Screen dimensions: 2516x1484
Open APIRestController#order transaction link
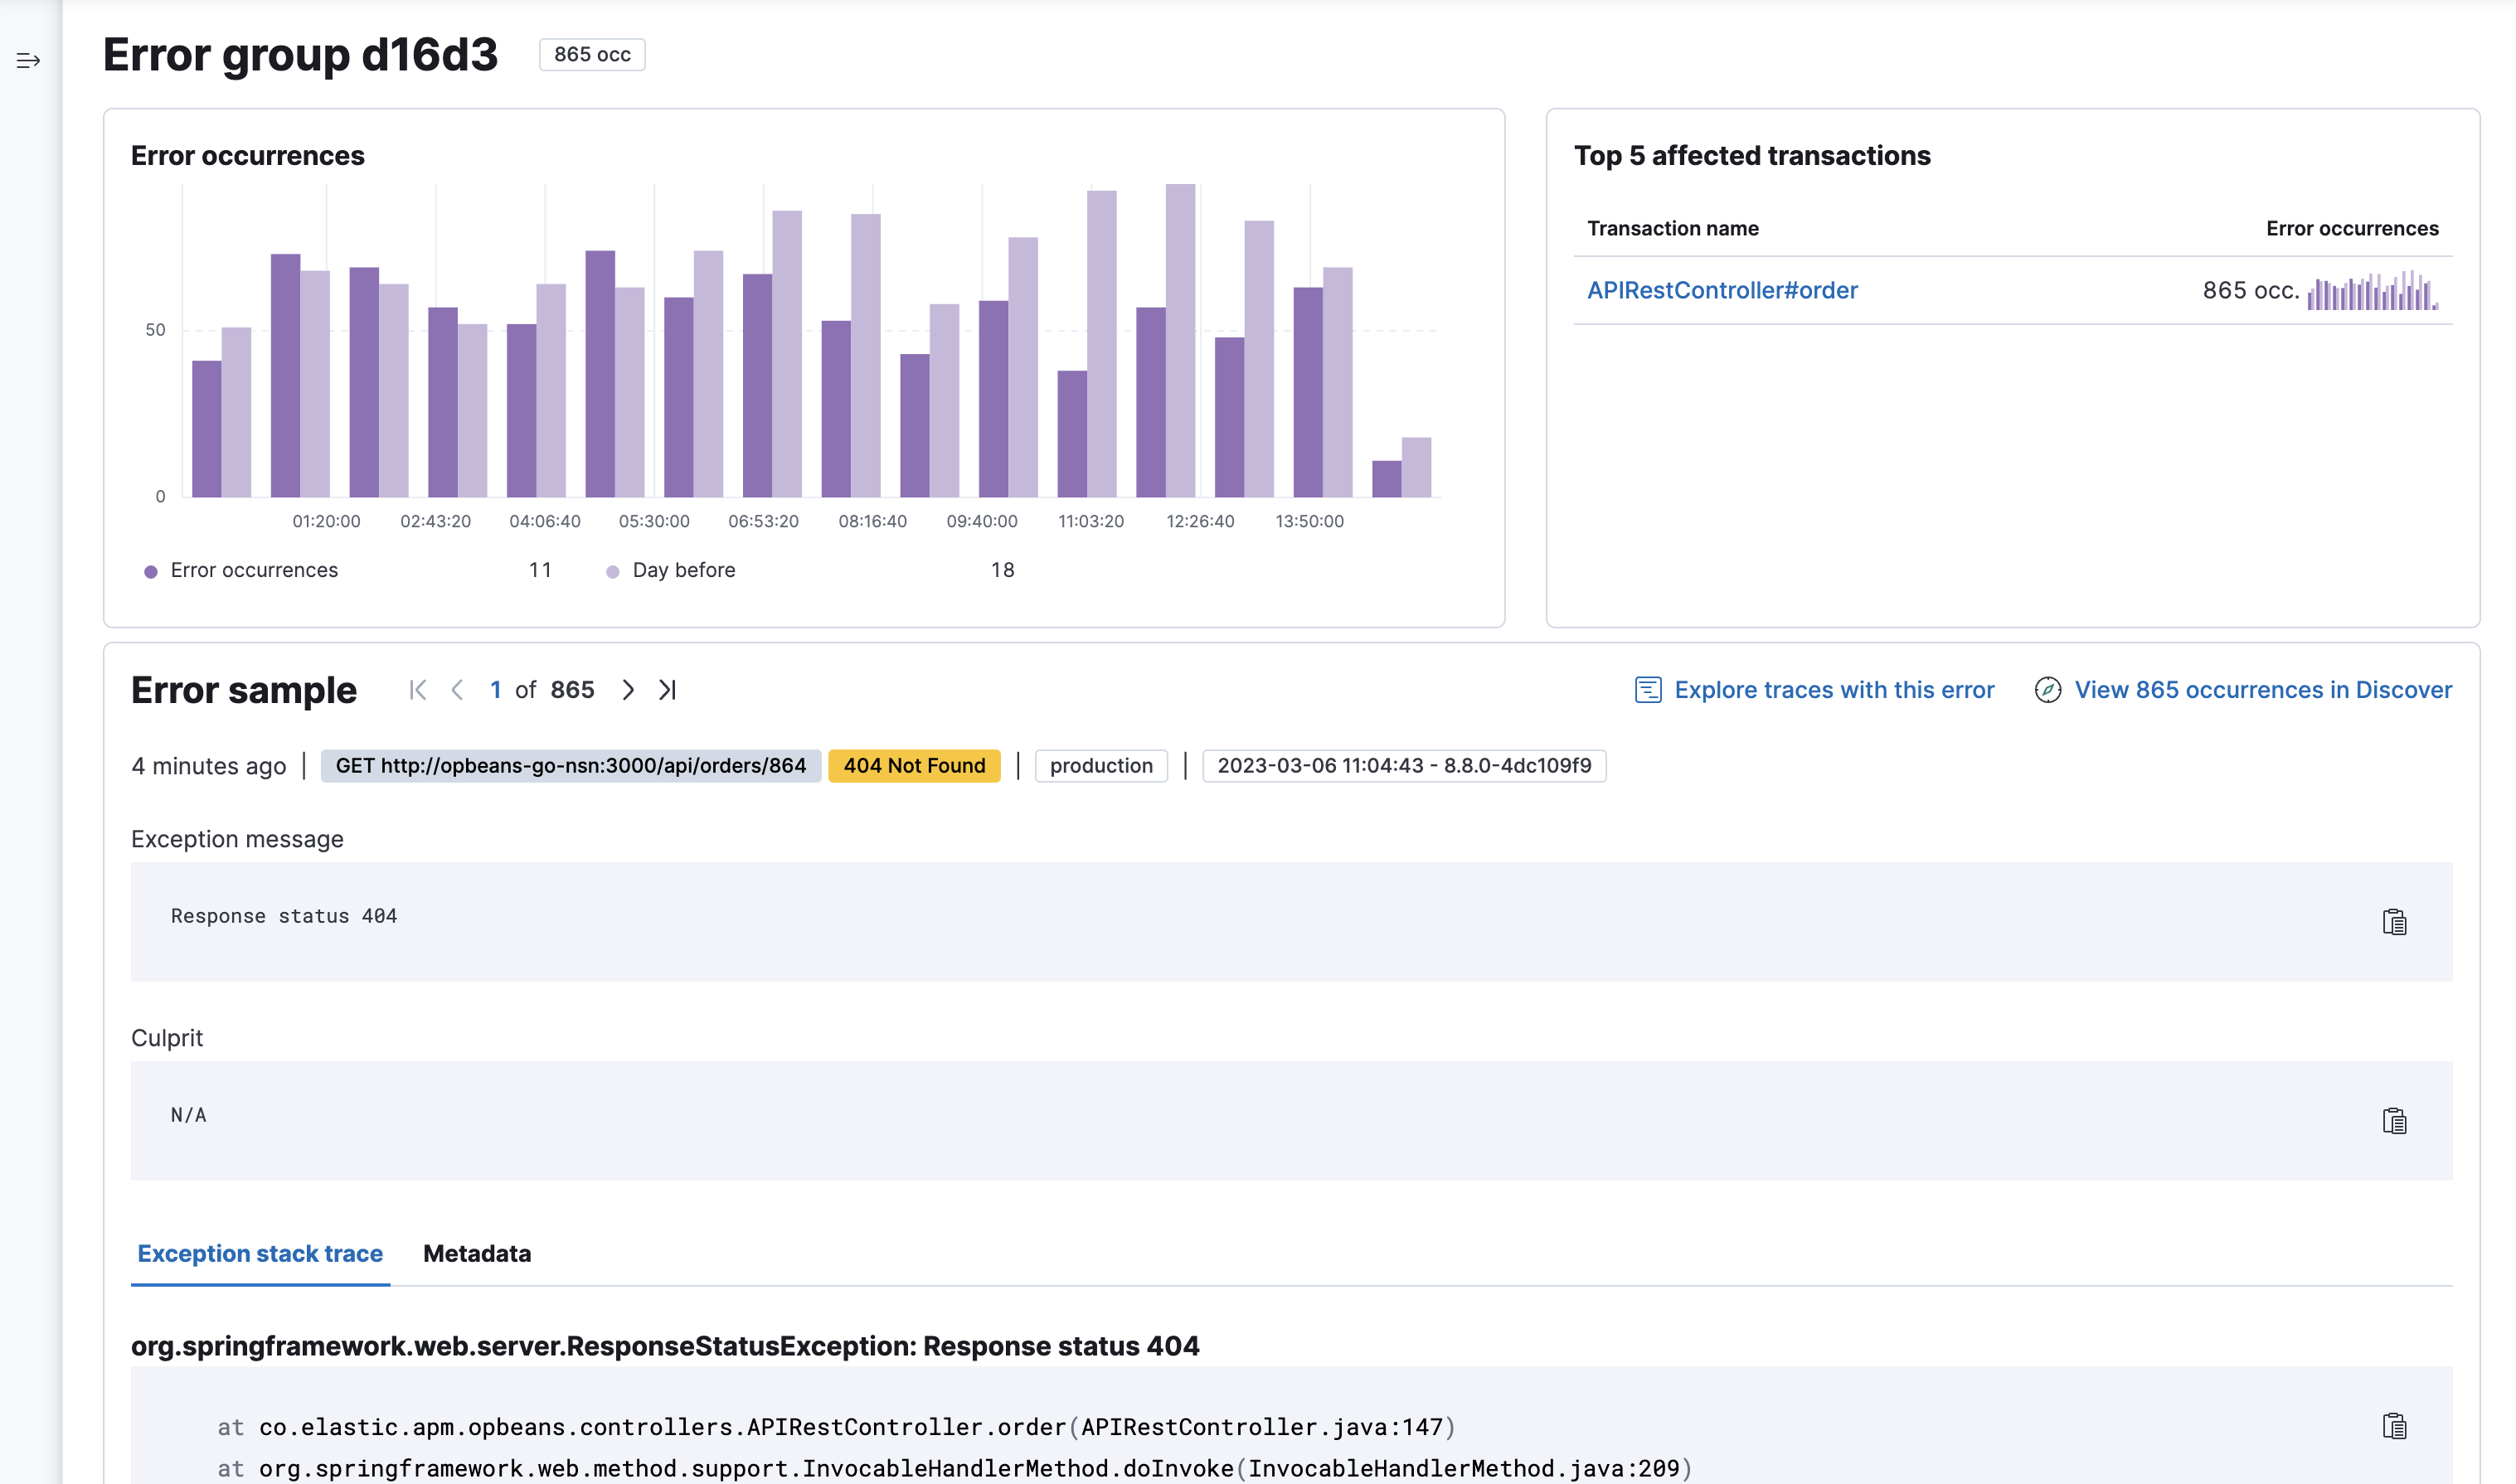pos(1722,290)
